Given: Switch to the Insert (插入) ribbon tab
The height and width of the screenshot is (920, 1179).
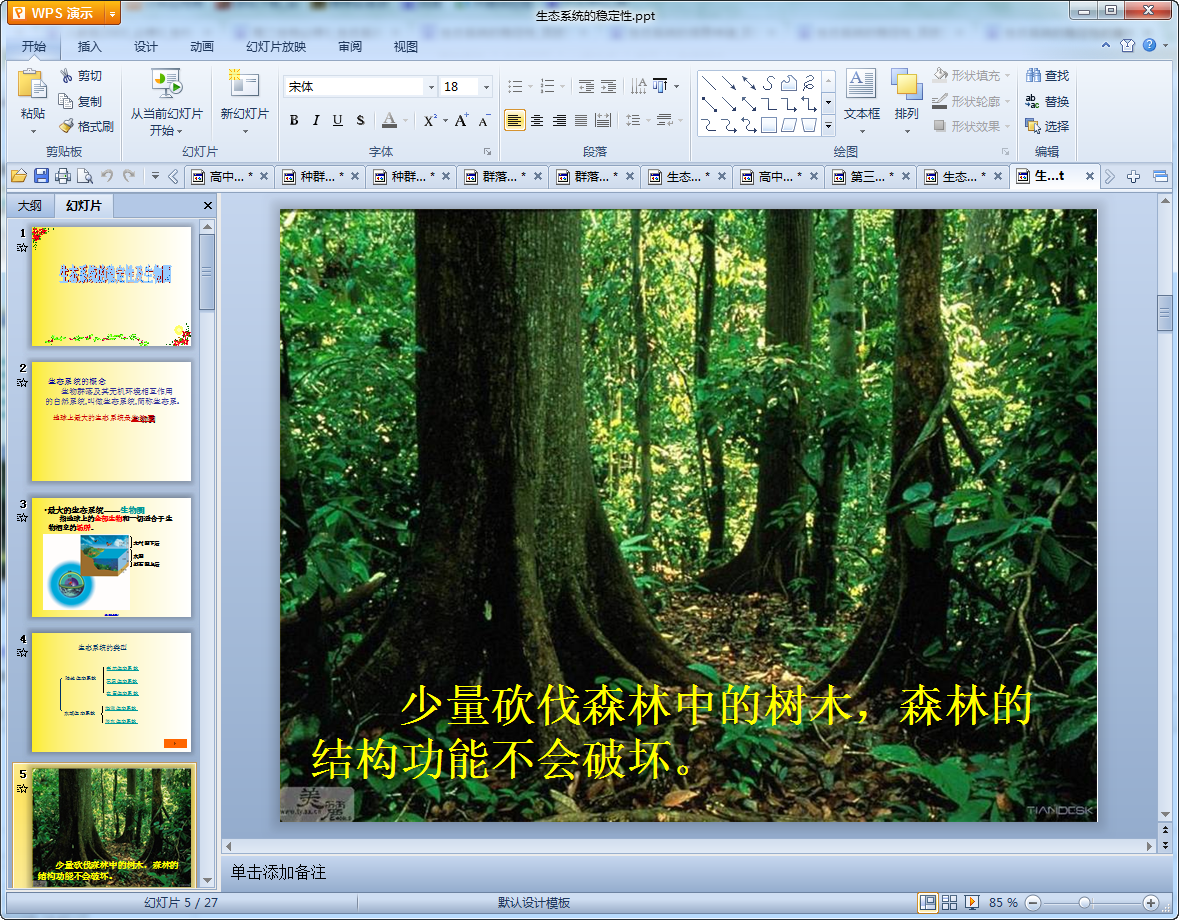Looking at the screenshot, I should coord(89,47).
